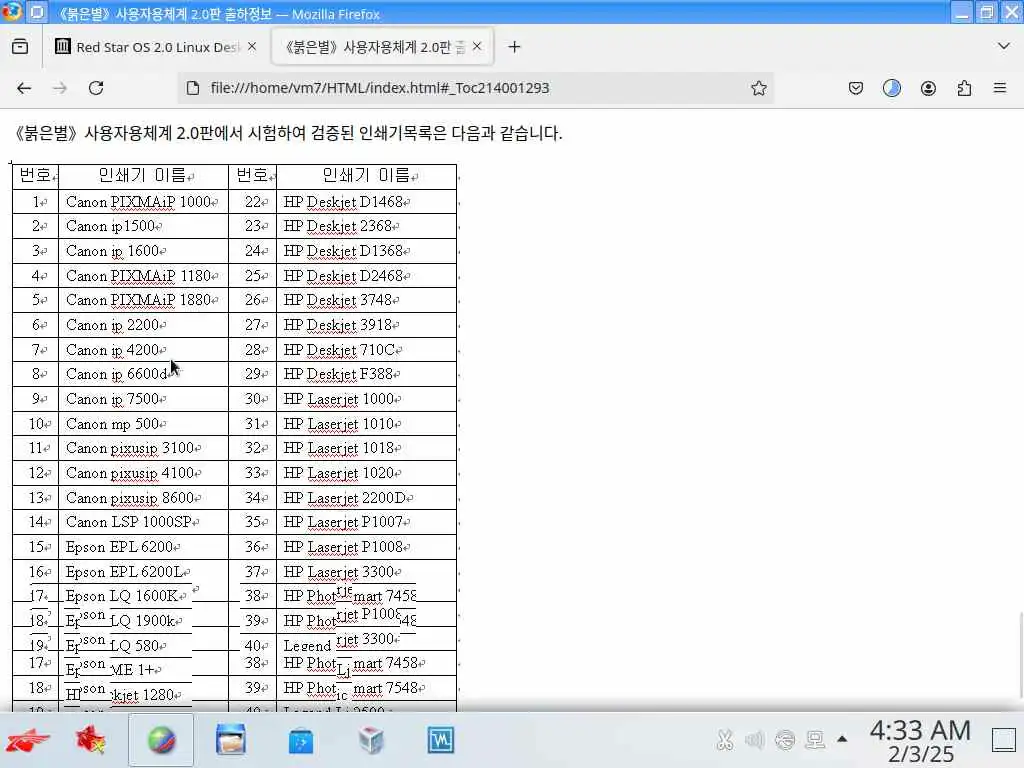Click the Epson EPL 6200L cell
The width and height of the screenshot is (1024, 768).
(x=144, y=571)
